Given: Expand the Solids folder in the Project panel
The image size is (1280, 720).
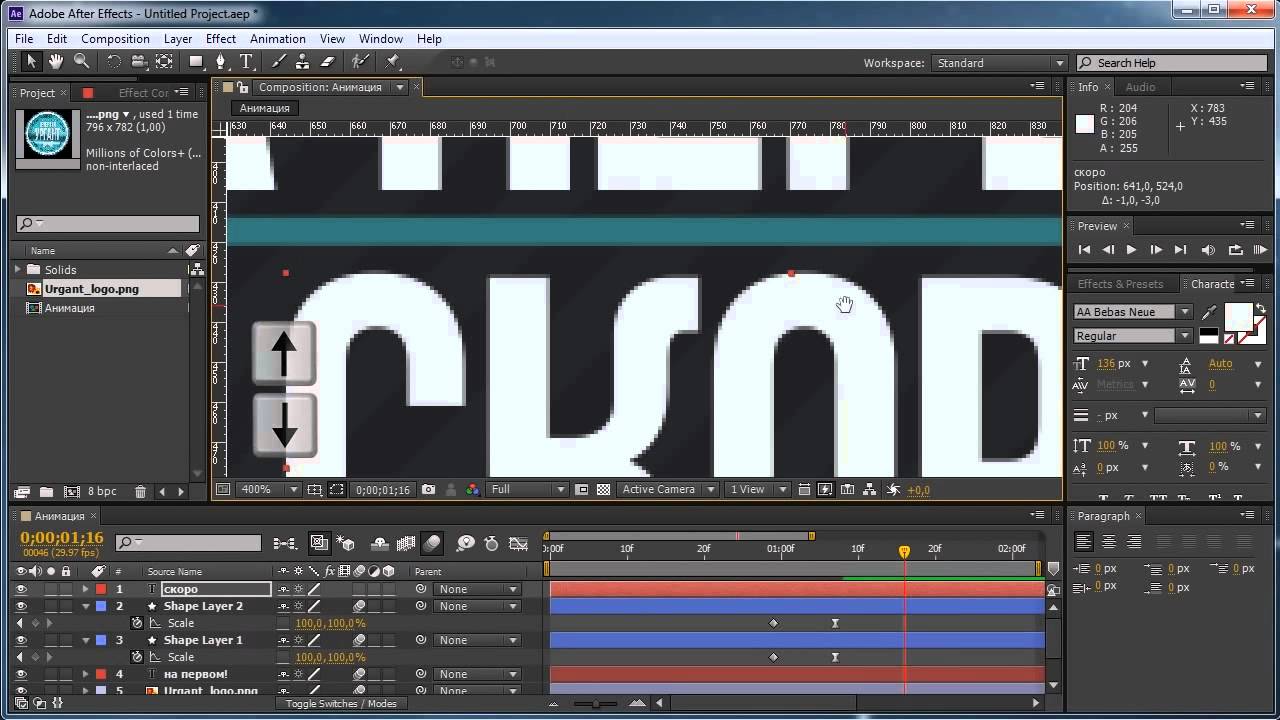Looking at the screenshot, I should click(17, 270).
